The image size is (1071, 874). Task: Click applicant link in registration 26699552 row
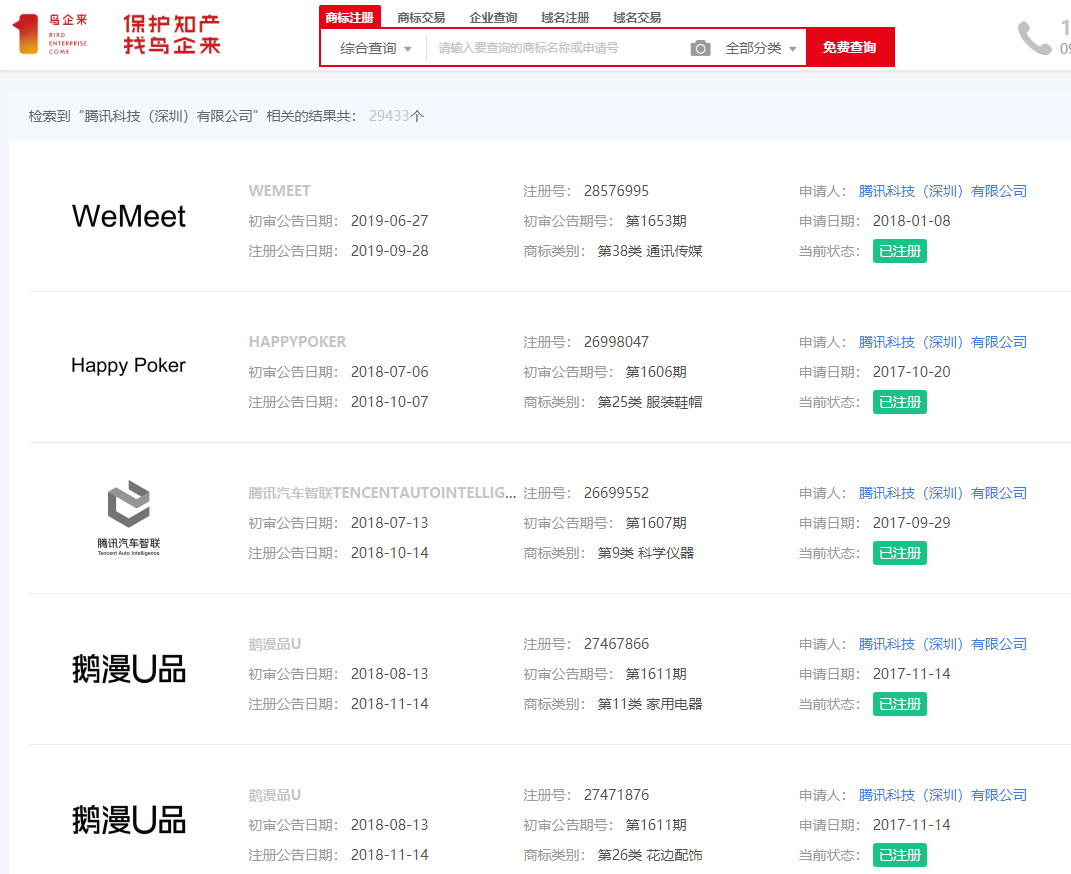(943, 493)
